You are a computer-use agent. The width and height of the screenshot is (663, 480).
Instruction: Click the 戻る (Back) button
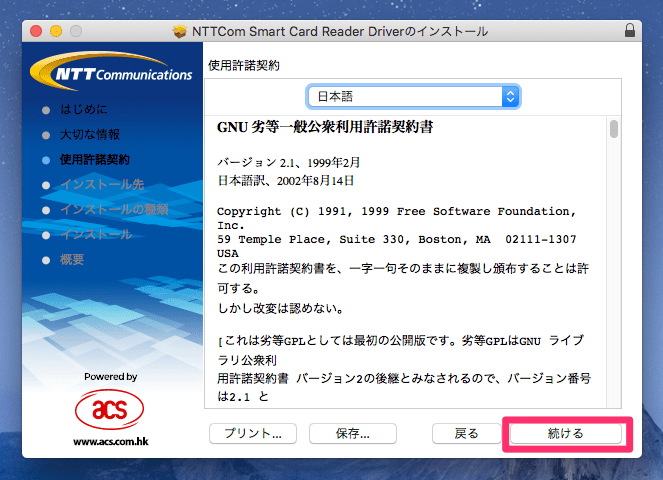[x=466, y=433]
